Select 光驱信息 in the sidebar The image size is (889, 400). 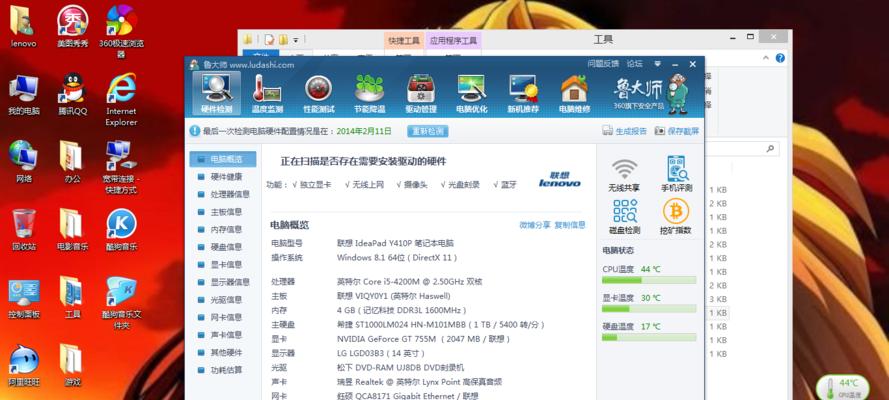click(222, 300)
